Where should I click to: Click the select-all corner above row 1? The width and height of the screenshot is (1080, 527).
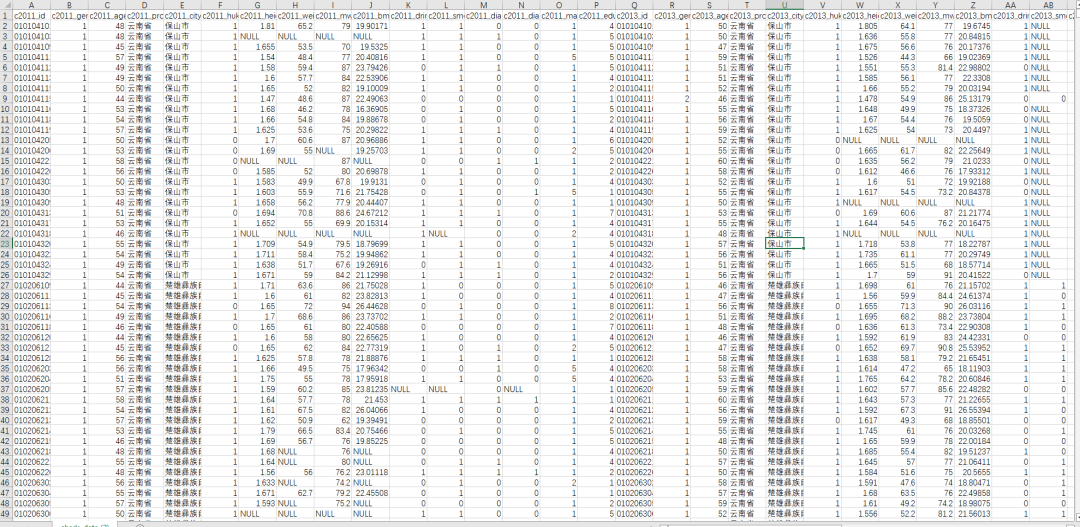(x=6, y=4)
